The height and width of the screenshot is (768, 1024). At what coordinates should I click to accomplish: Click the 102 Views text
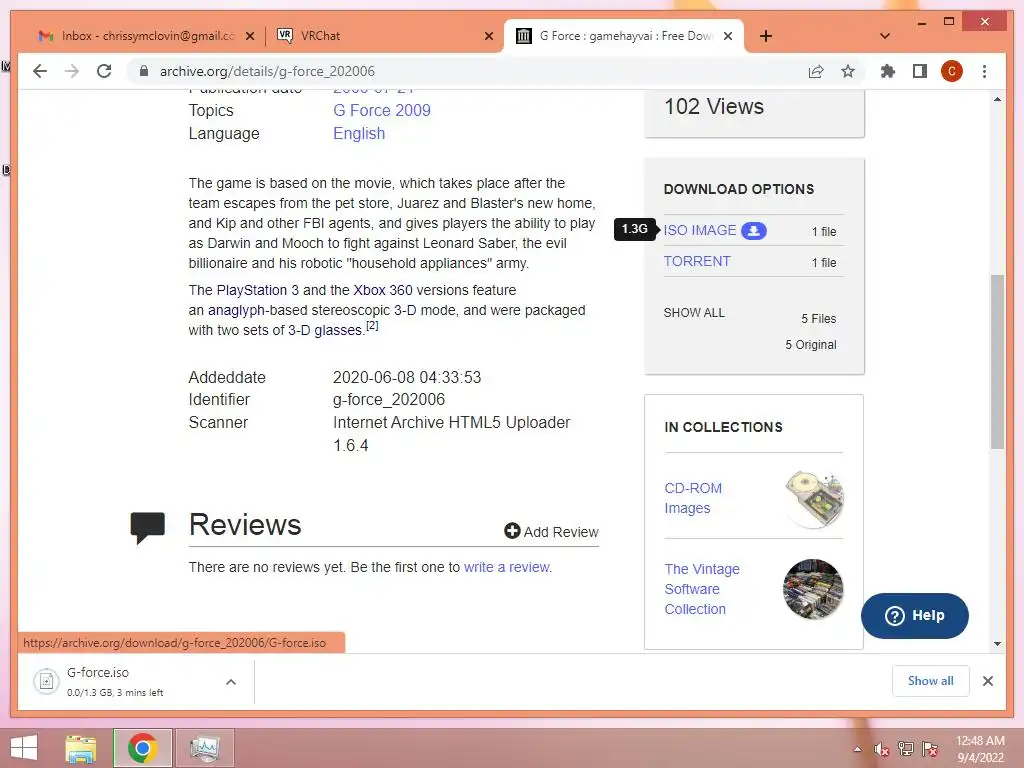(x=714, y=106)
